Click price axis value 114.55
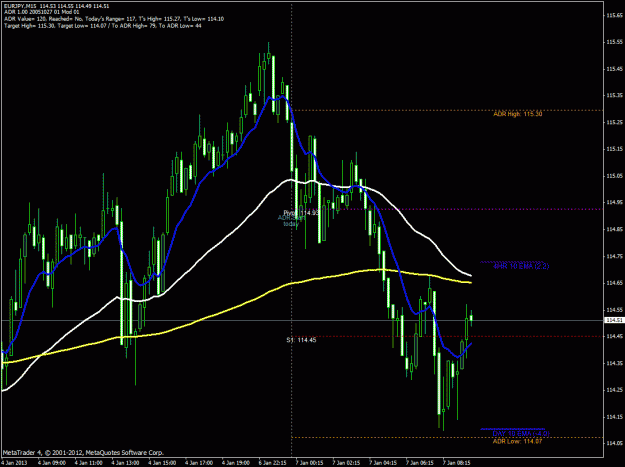 [x=614, y=310]
